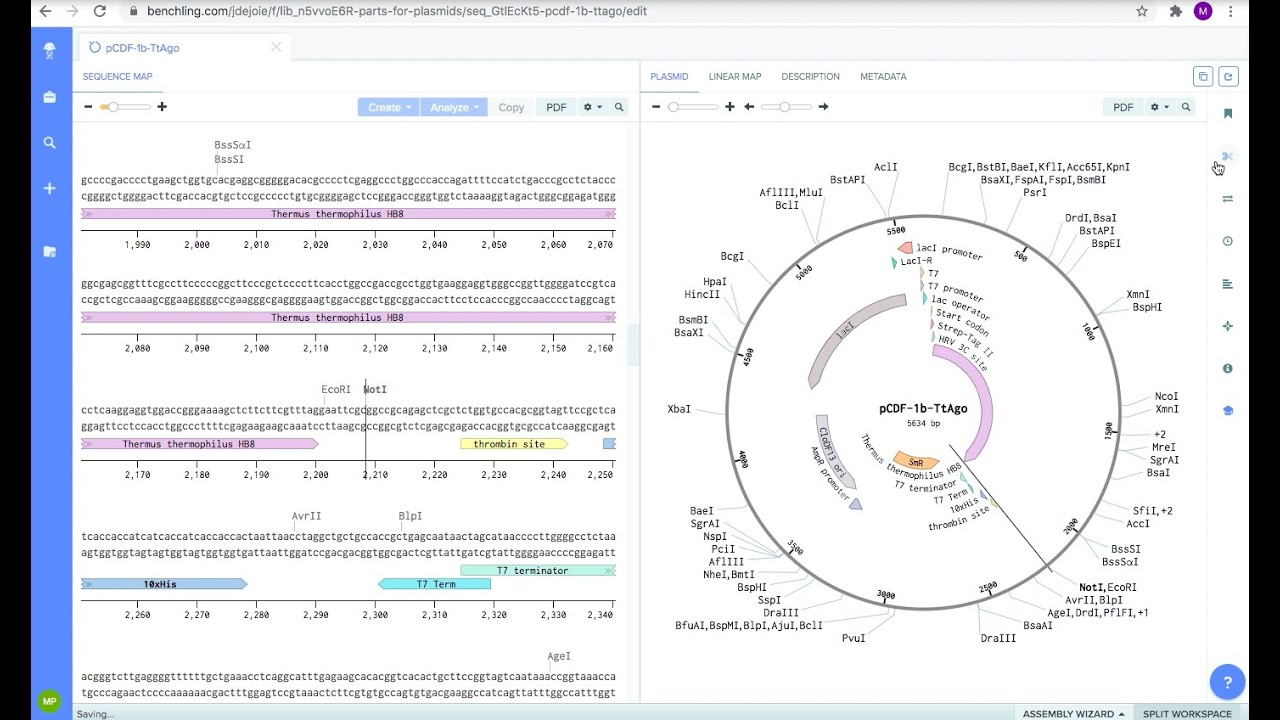This screenshot has height=720, width=1280.
Task: Expand the Create dropdown
Action: coord(388,107)
